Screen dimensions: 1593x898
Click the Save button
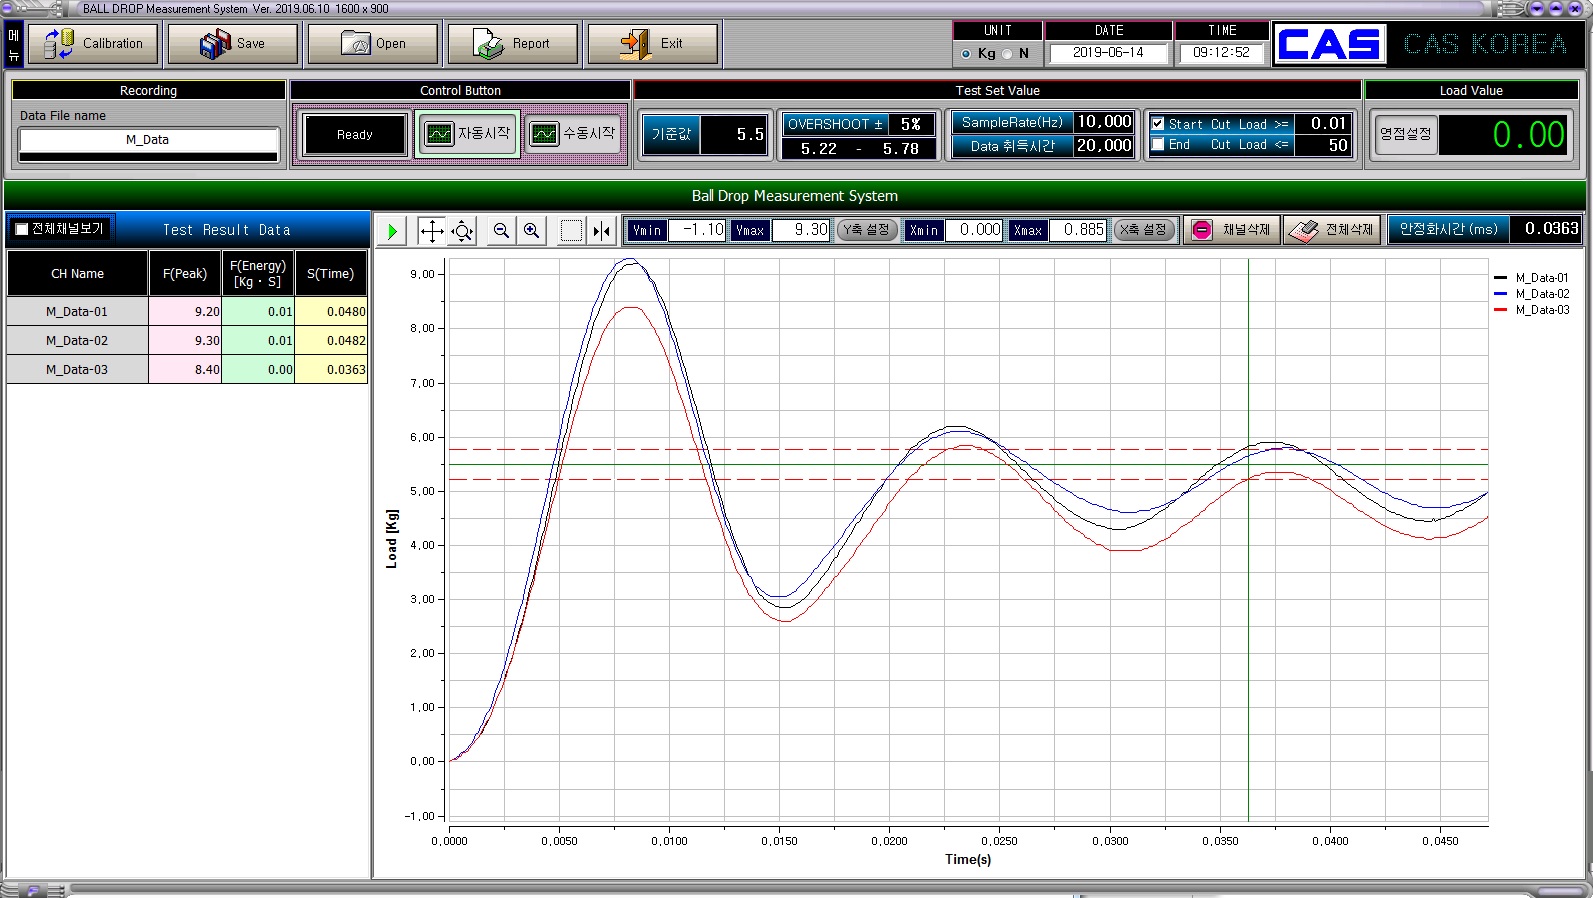click(233, 44)
